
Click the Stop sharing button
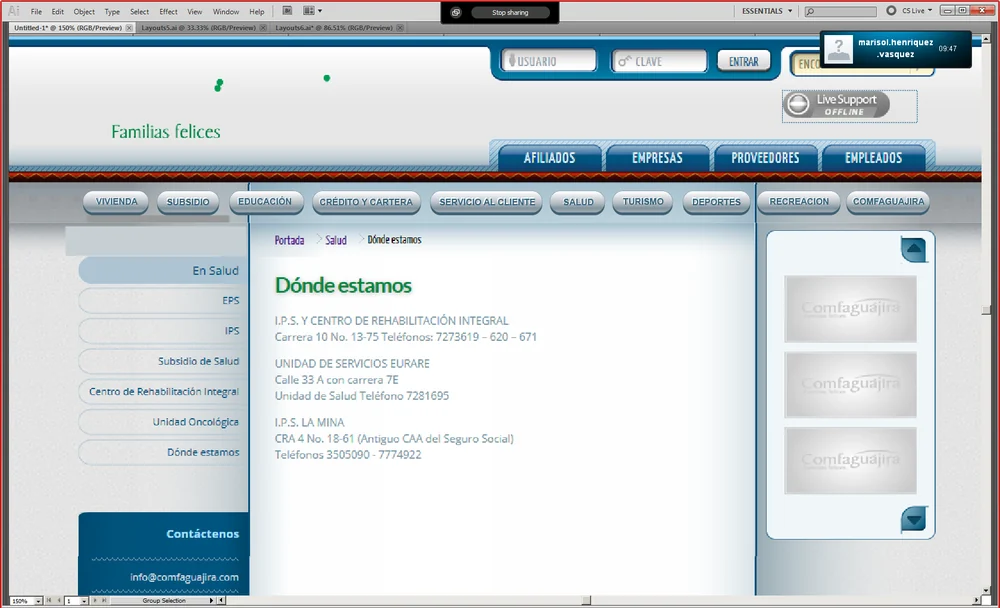coord(510,12)
